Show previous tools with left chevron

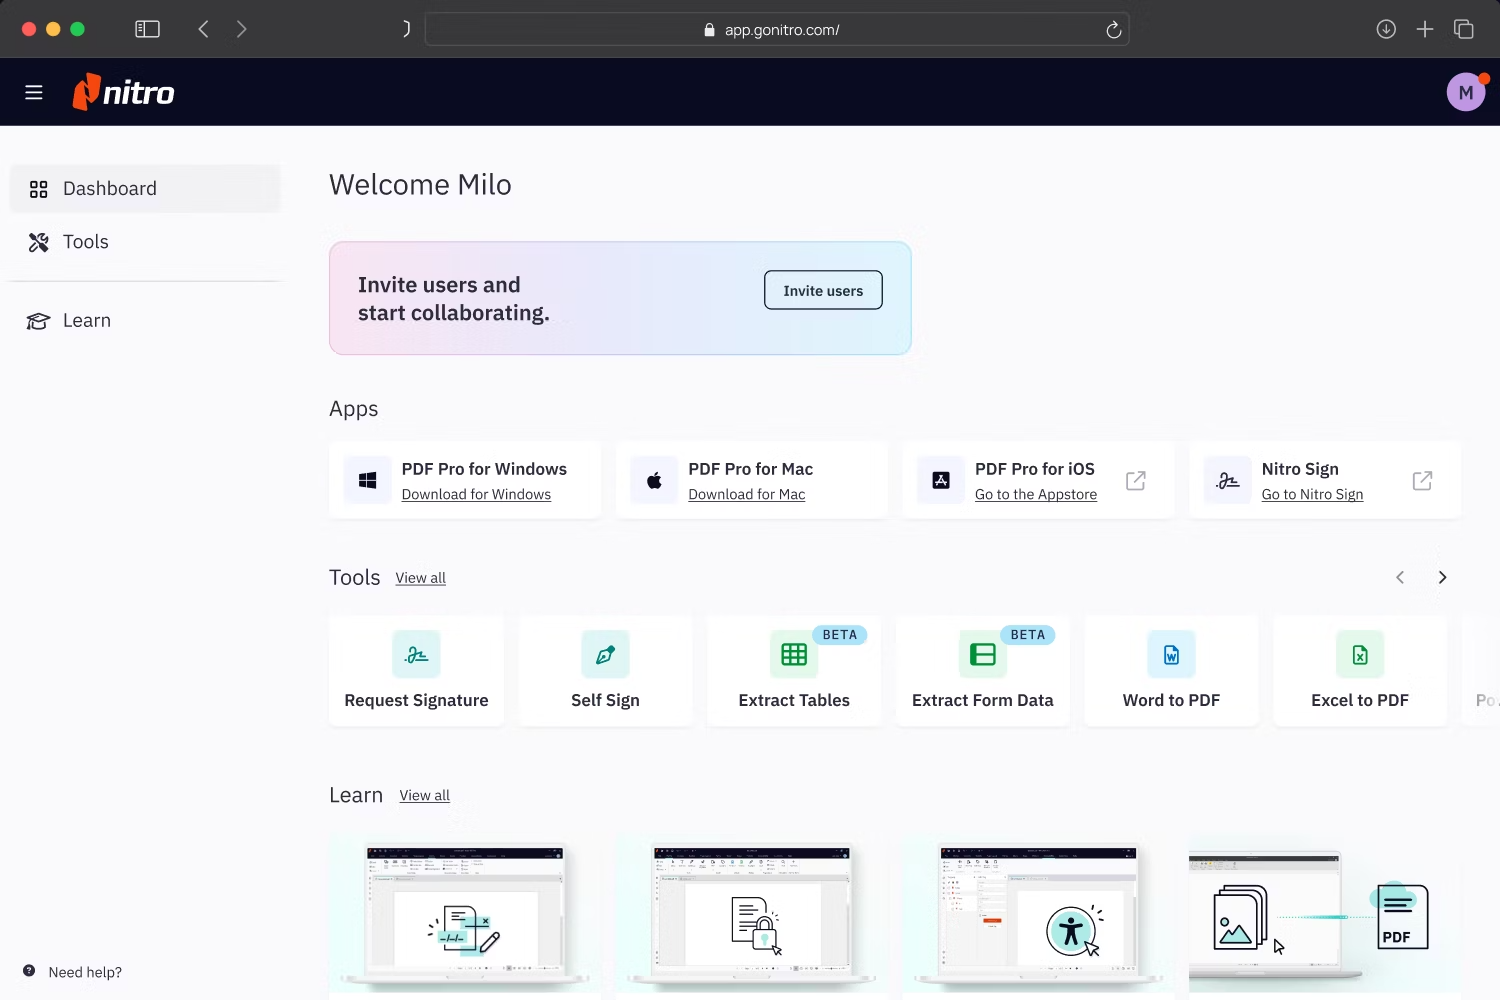coord(1400,577)
